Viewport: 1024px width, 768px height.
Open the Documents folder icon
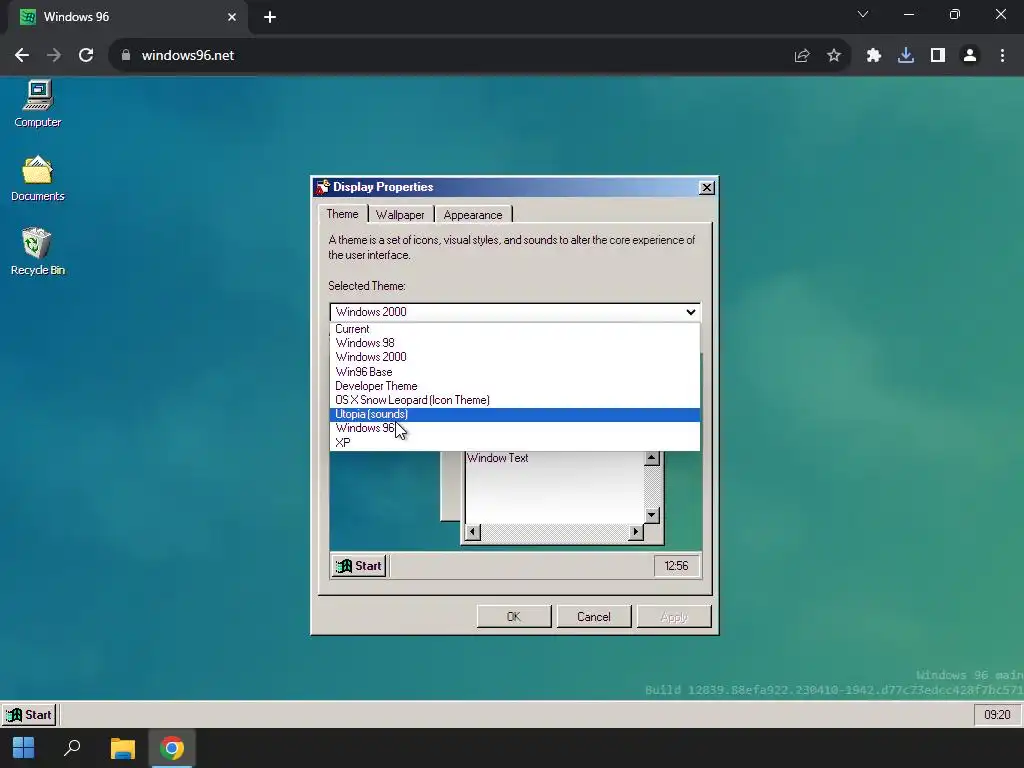pyautogui.click(x=37, y=178)
